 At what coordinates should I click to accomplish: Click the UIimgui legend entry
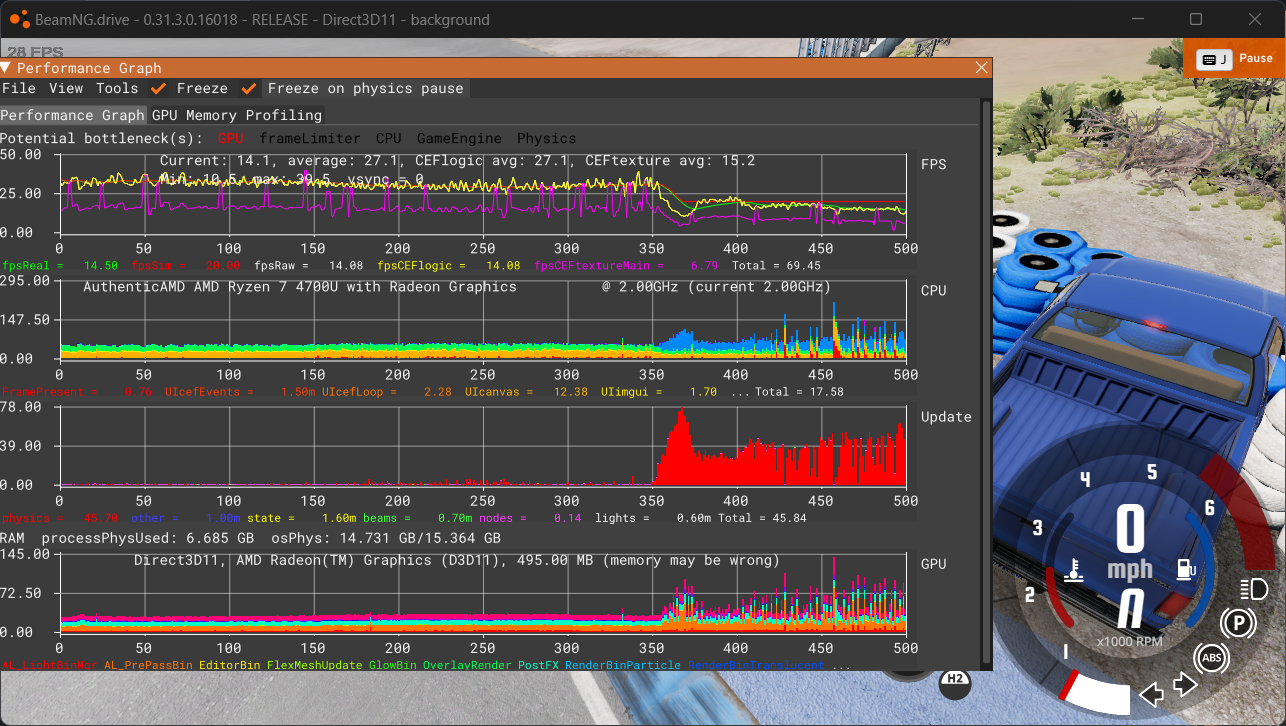click(658, 392)
